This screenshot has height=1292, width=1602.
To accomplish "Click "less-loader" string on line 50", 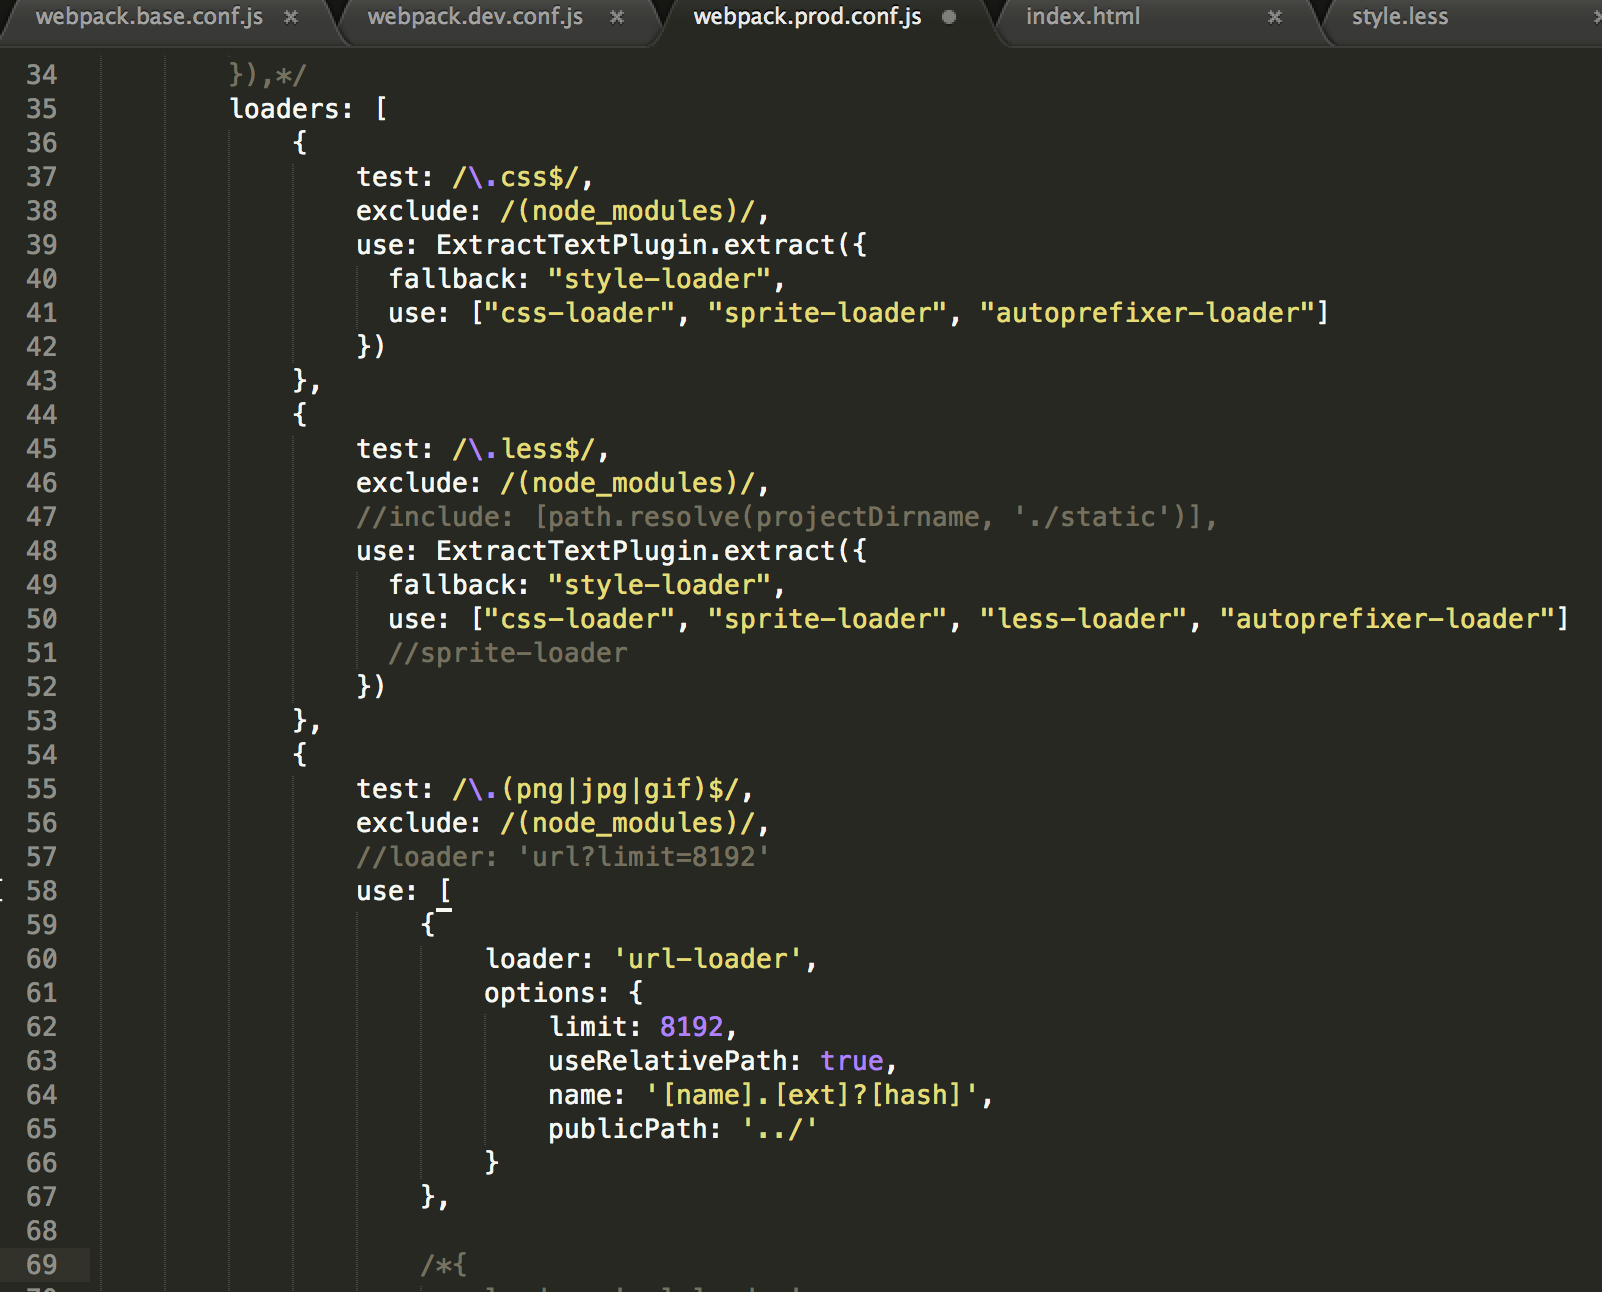I will 1083,619.
